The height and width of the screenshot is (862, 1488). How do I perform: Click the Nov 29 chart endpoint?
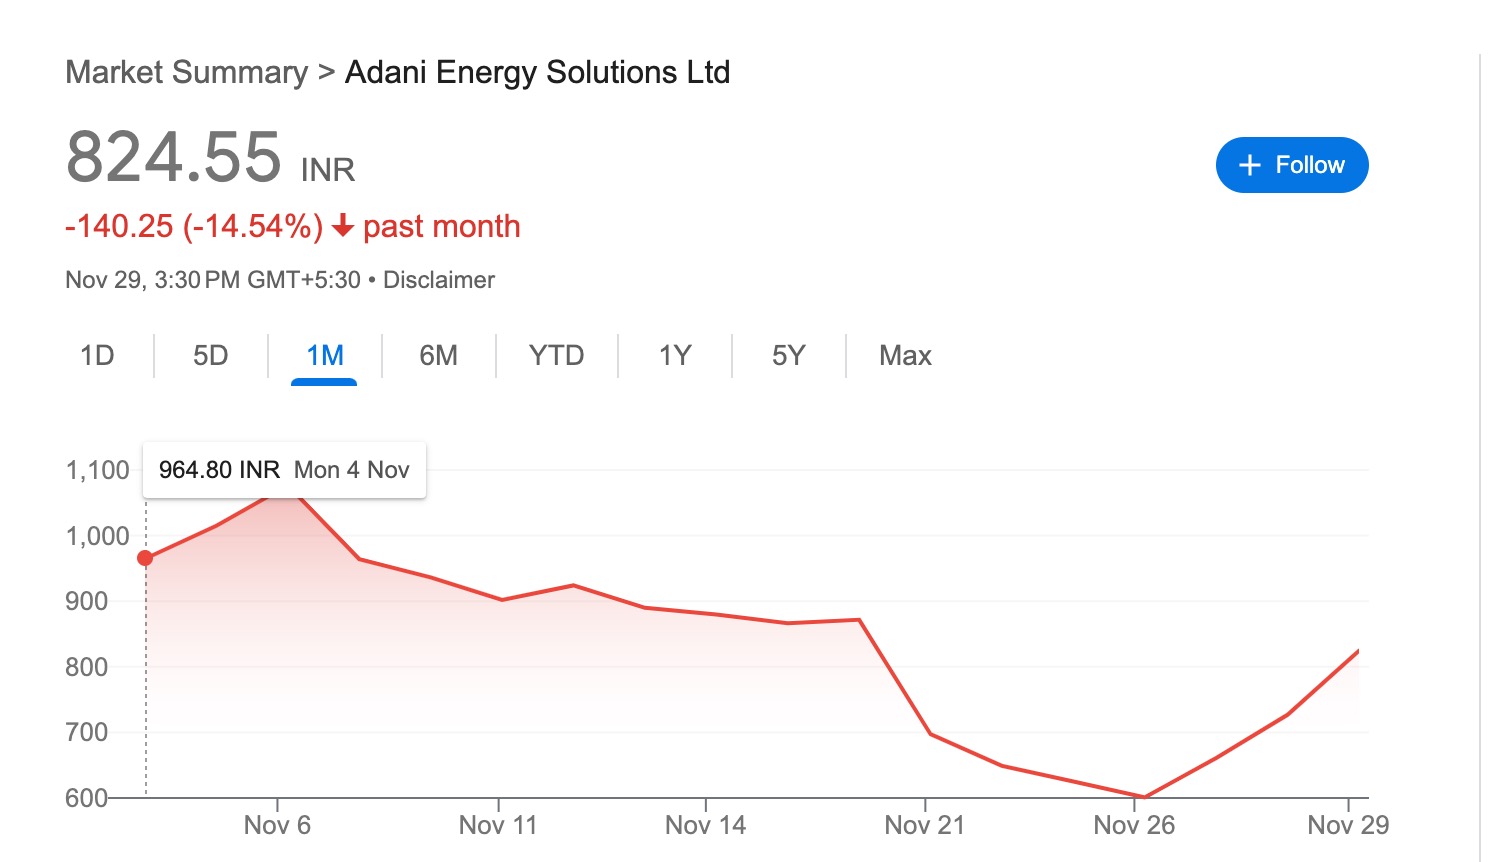tap(1358, 651)
